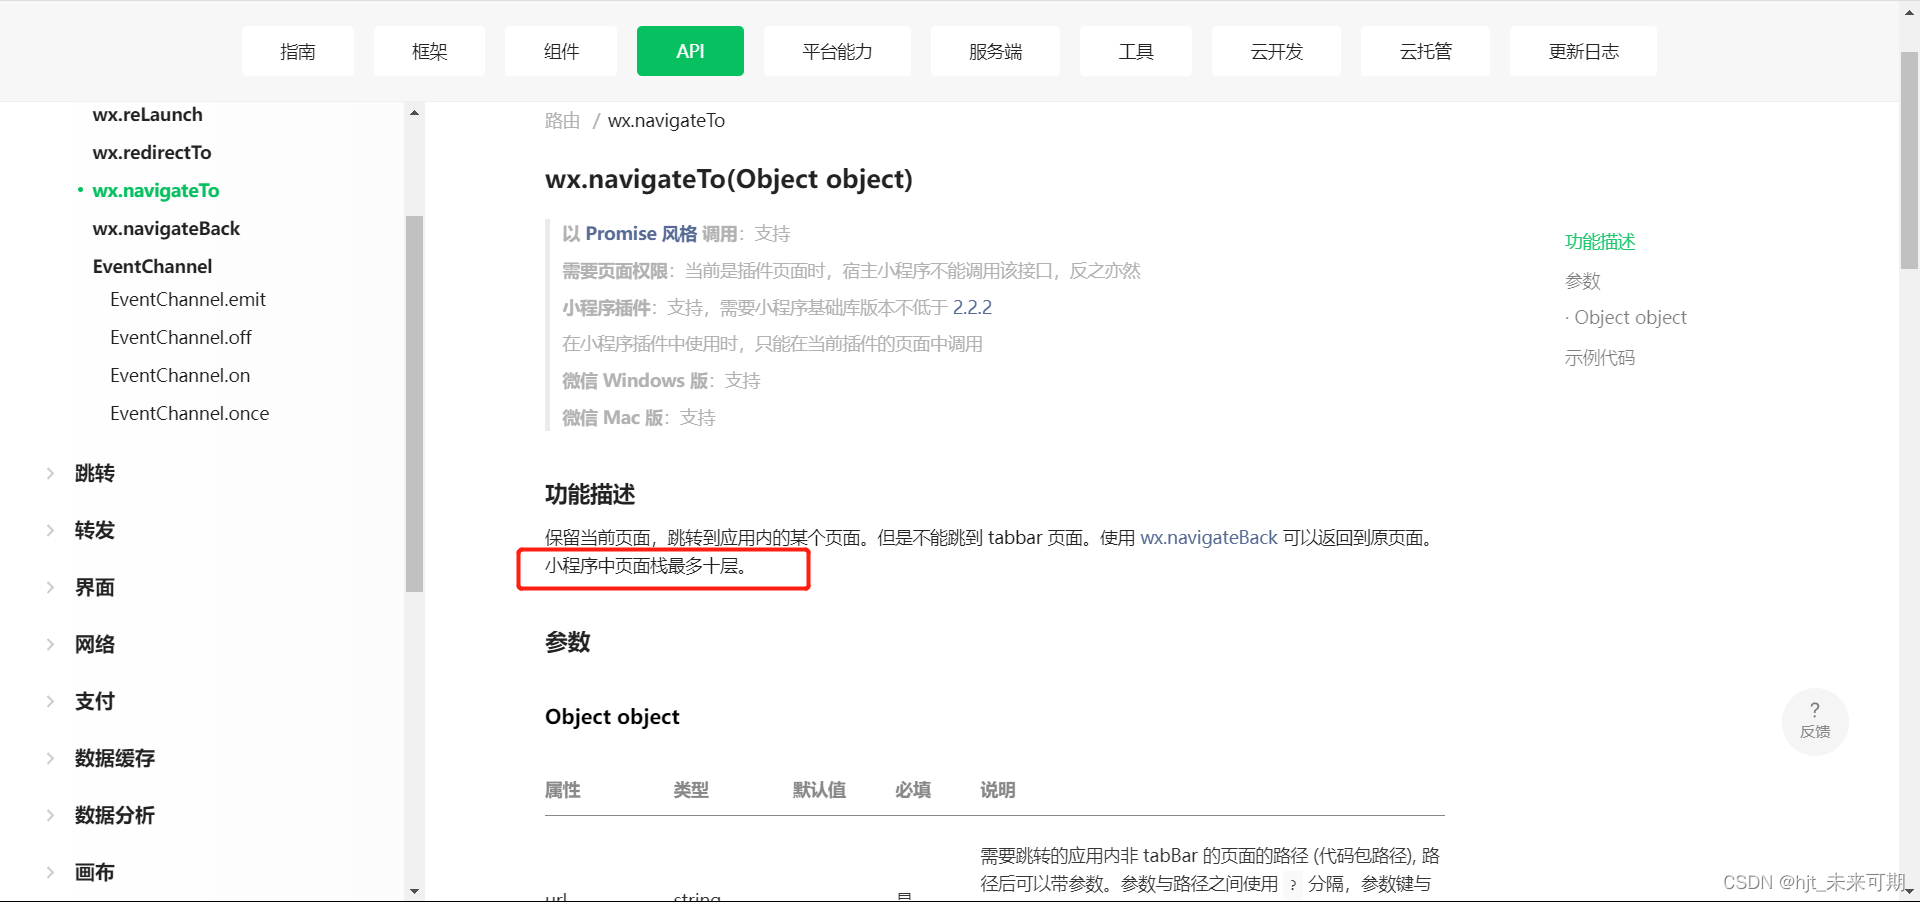
Task: Open the 路由 breadcrumb link
Action: click(x=561, y=120)
